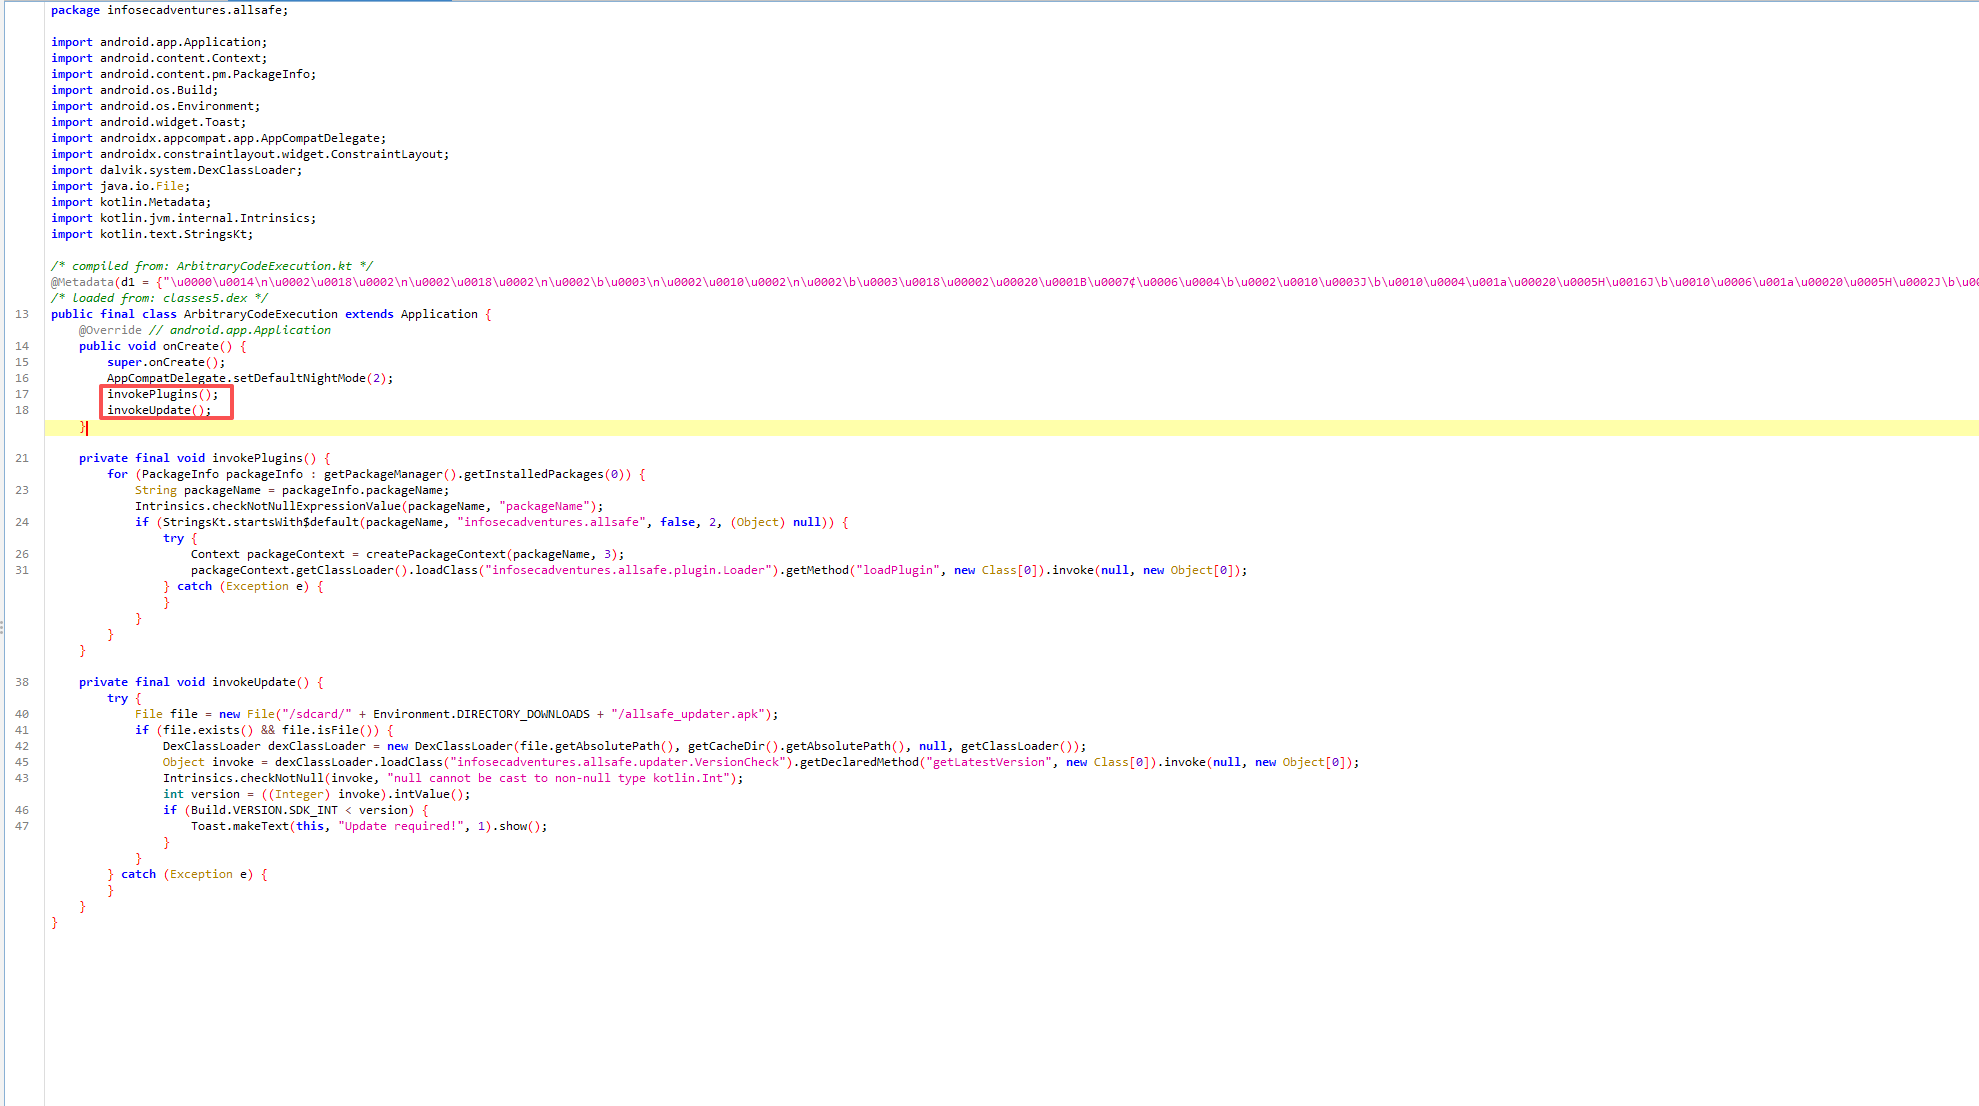Click the "getLatestVersion" string literal
This screenshot has height=1106, width=1979.
point(988,762)
